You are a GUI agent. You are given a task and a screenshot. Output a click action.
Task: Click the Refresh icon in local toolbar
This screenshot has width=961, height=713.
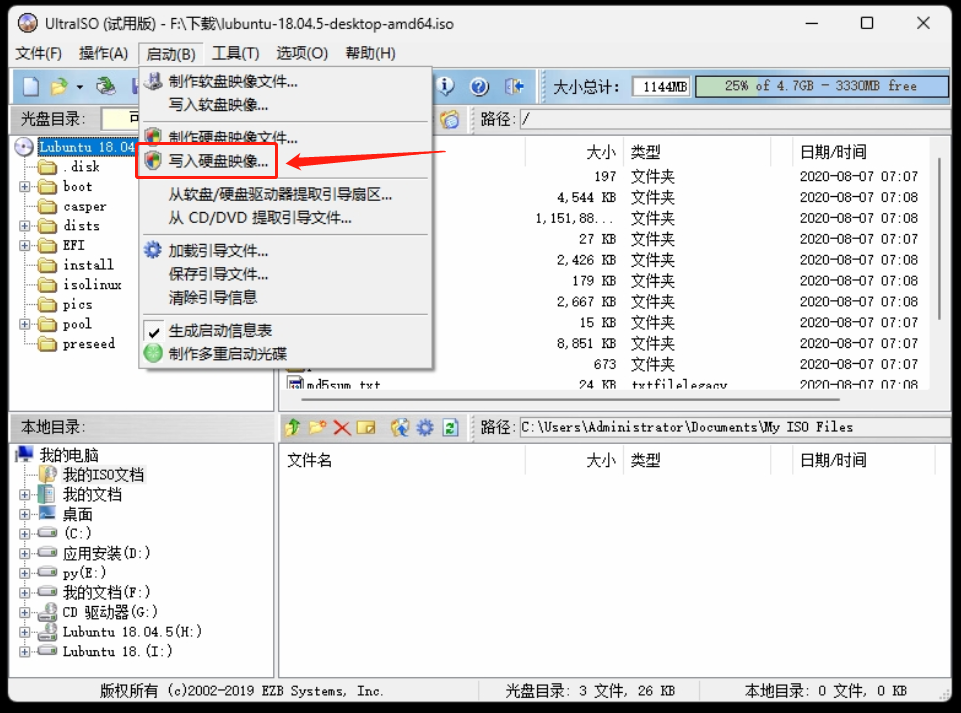[450, 427]
